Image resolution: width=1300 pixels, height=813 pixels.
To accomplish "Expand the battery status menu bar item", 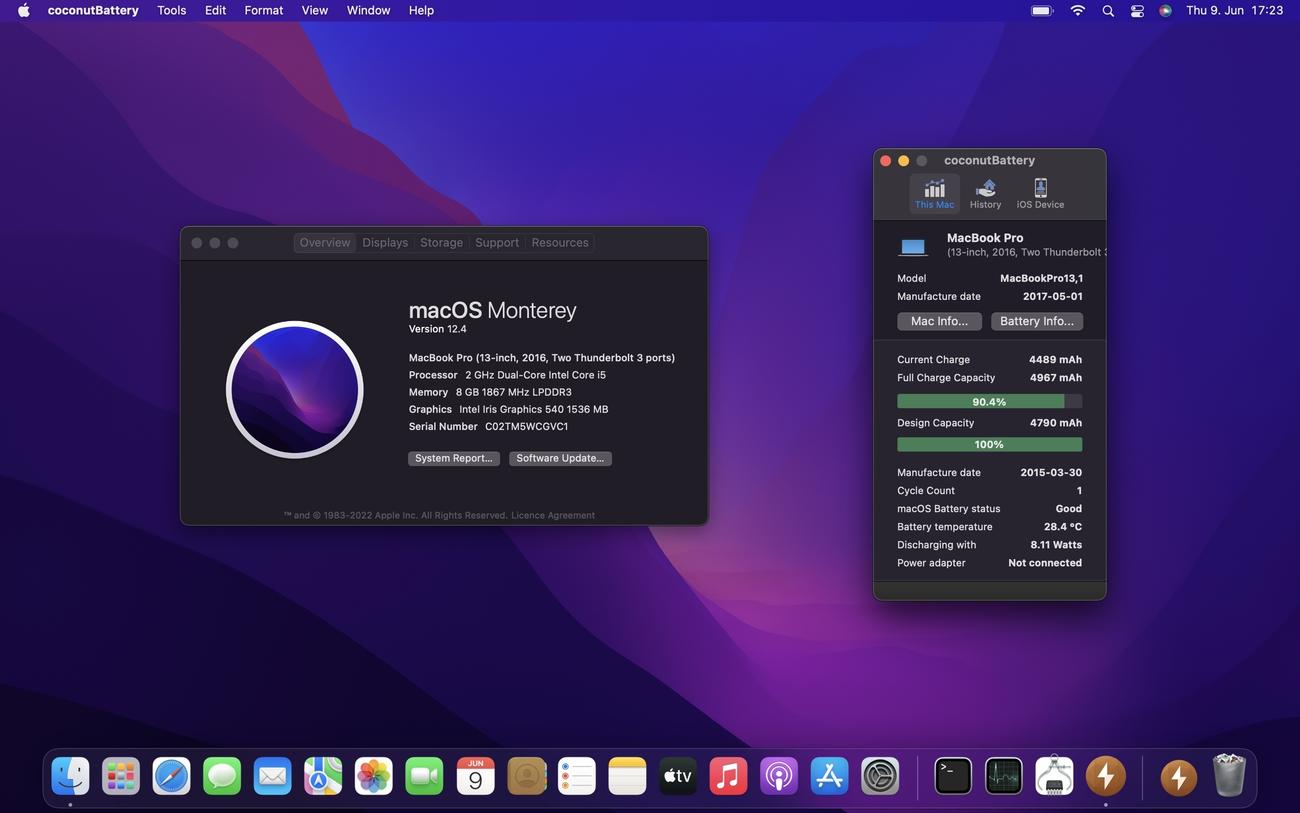I will pos(1042,10).
